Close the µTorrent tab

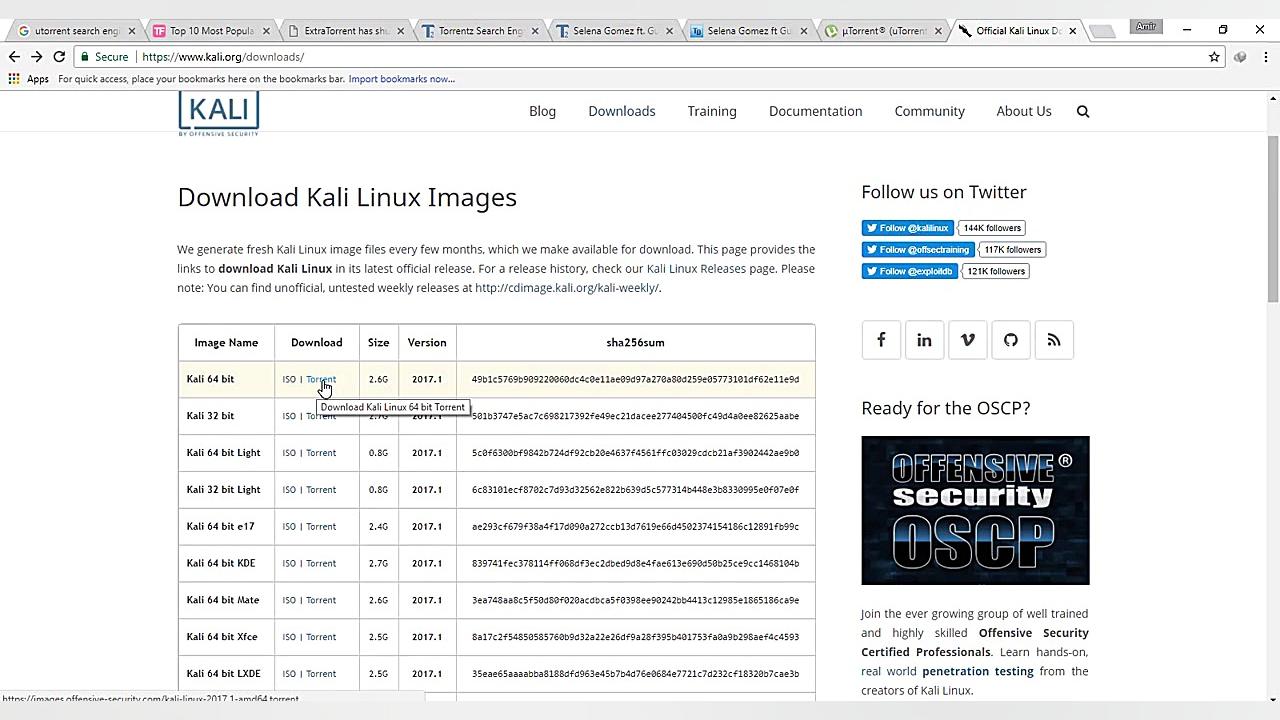[x=938, y=31]
